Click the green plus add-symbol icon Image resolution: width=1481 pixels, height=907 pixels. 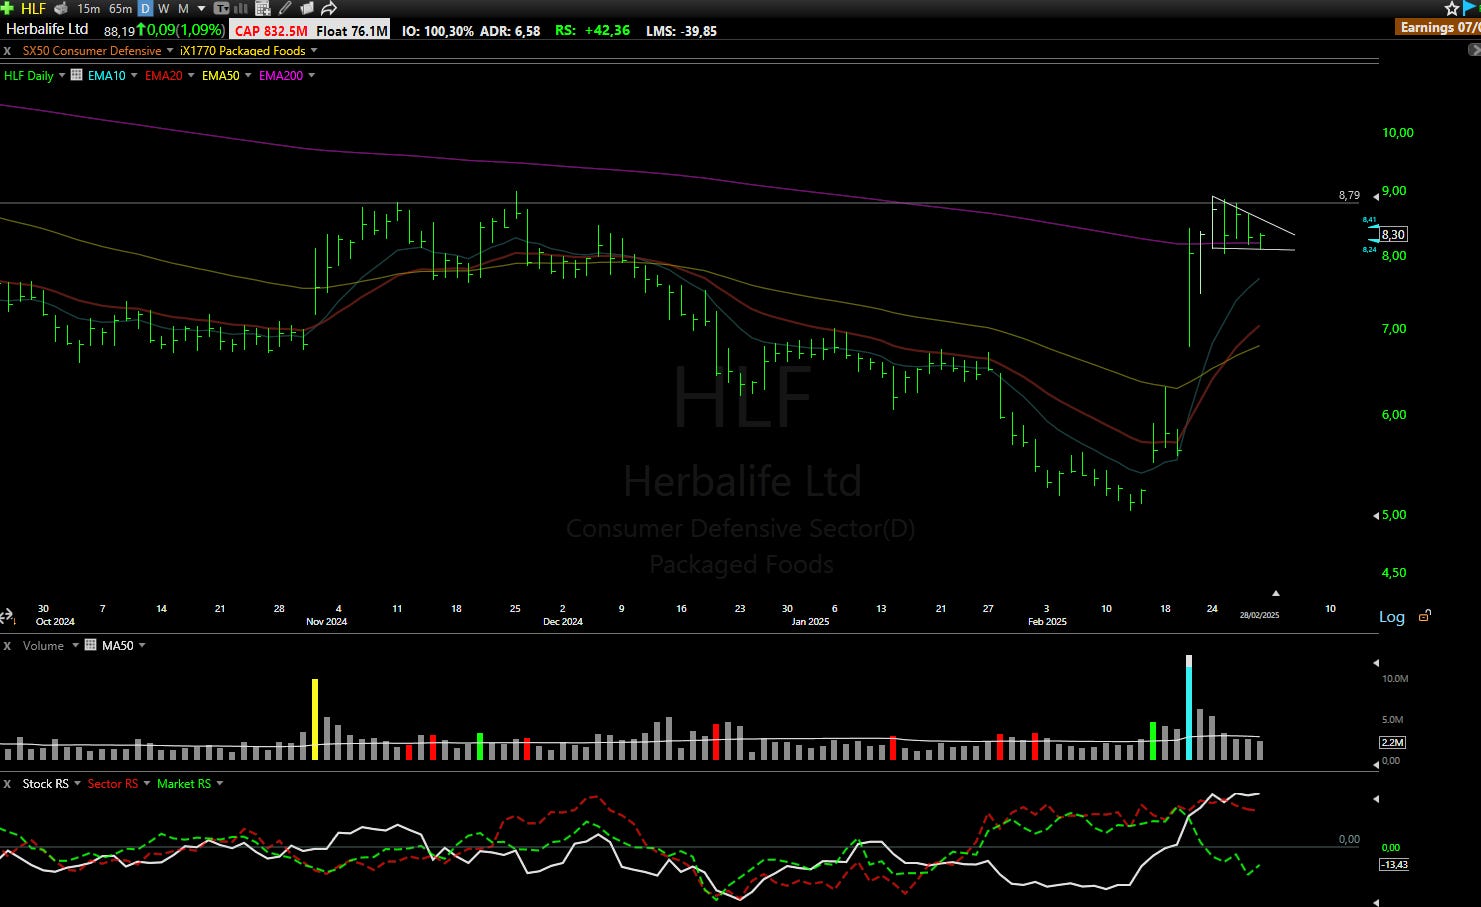[7, 8]
